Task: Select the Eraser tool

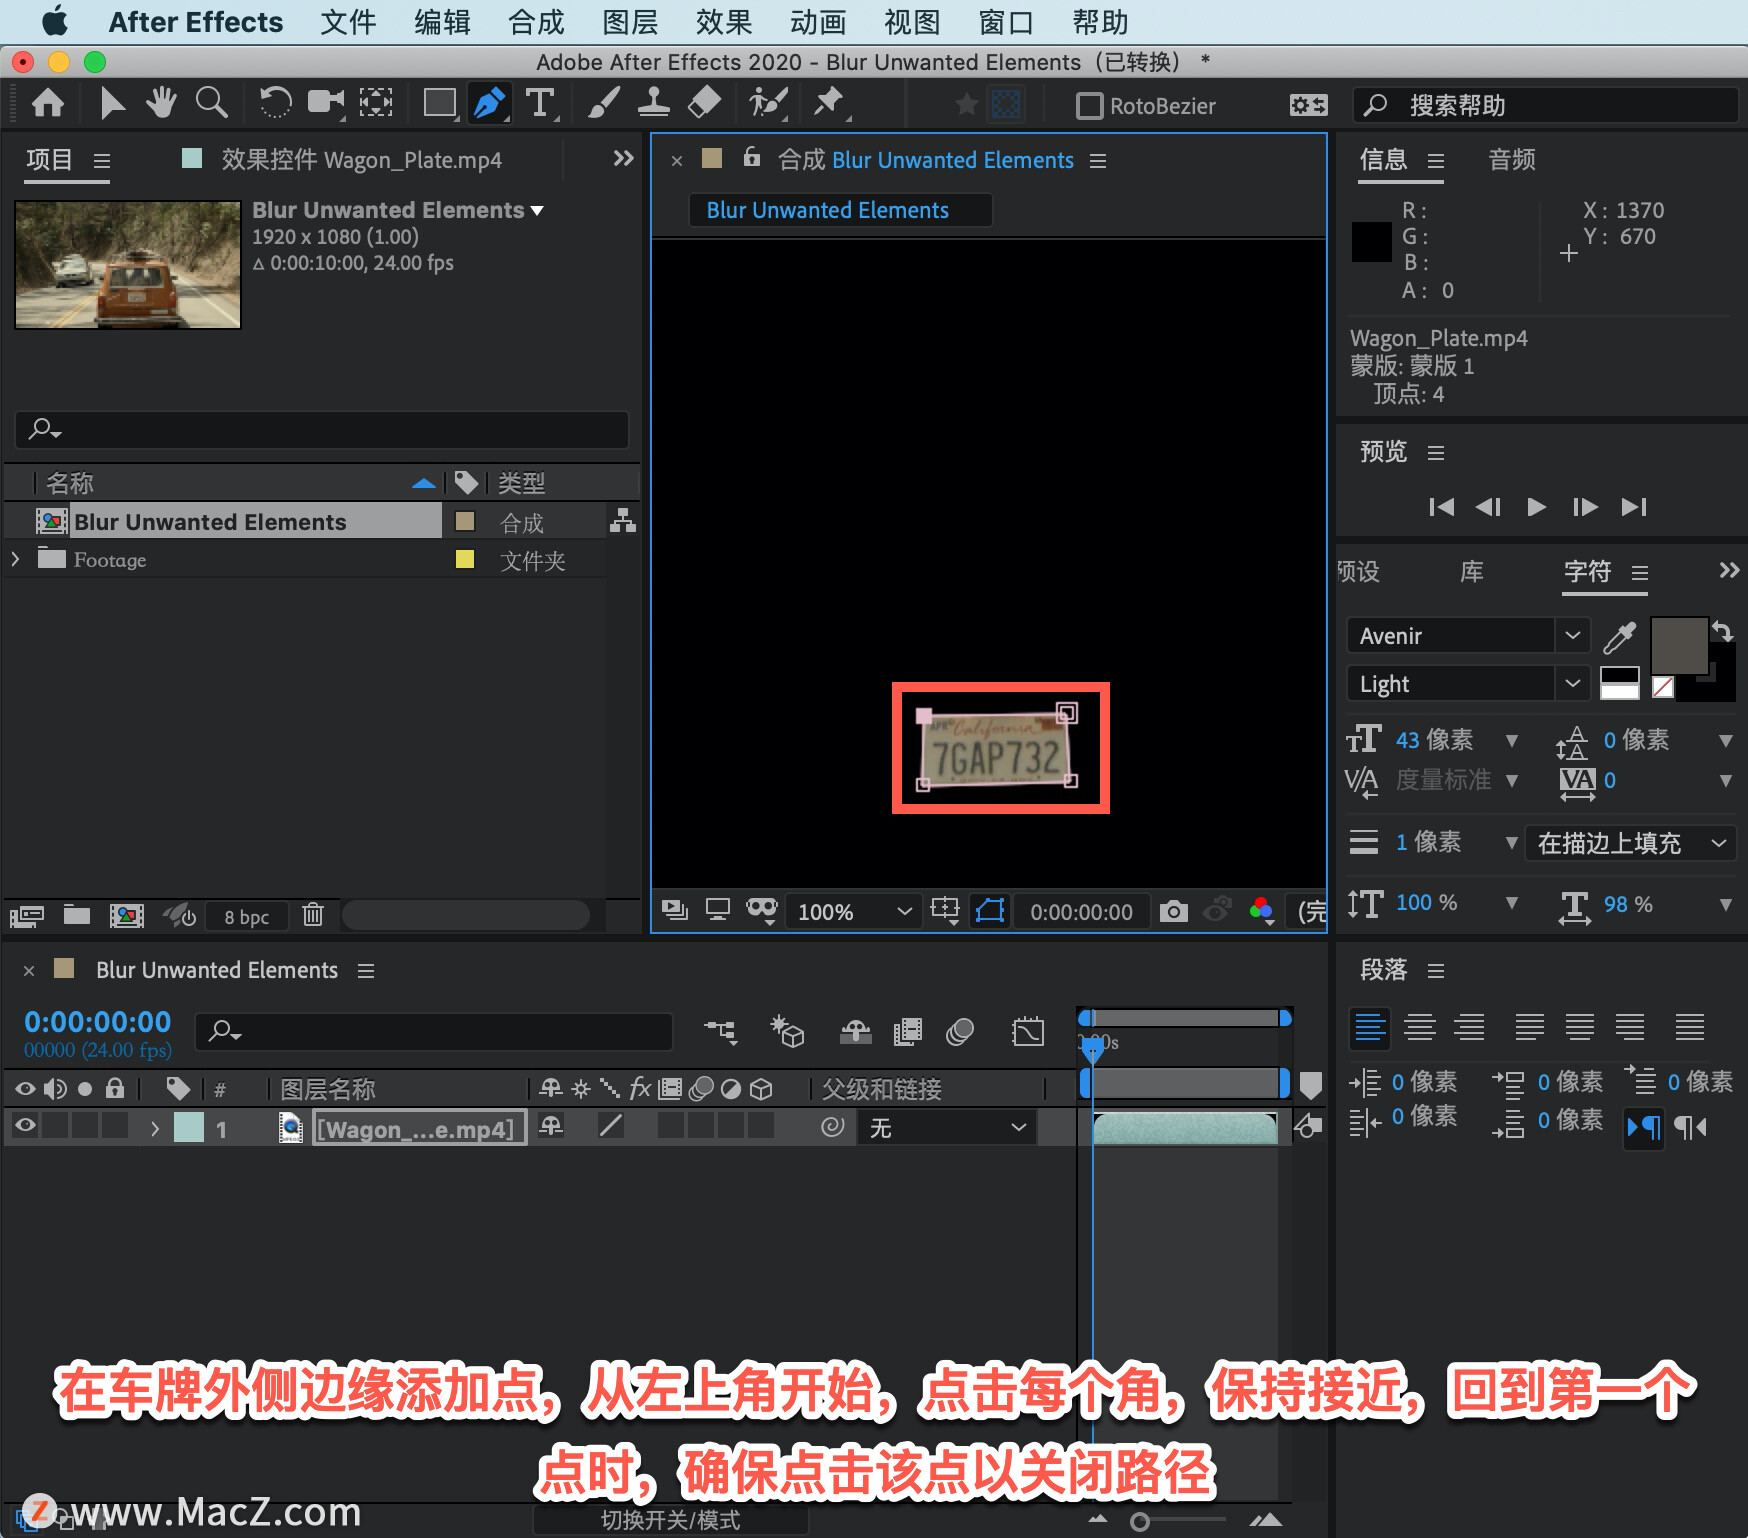Action: pyautogui.click(x=705, y=103)
